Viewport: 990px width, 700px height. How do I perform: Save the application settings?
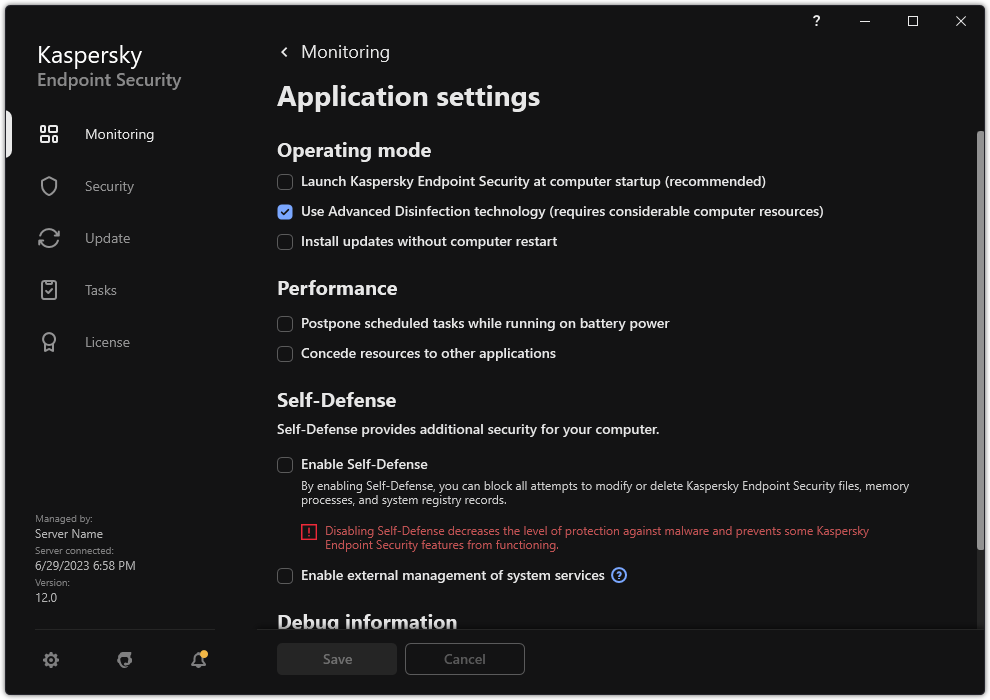pyautogui.click(x=337, y=659)
